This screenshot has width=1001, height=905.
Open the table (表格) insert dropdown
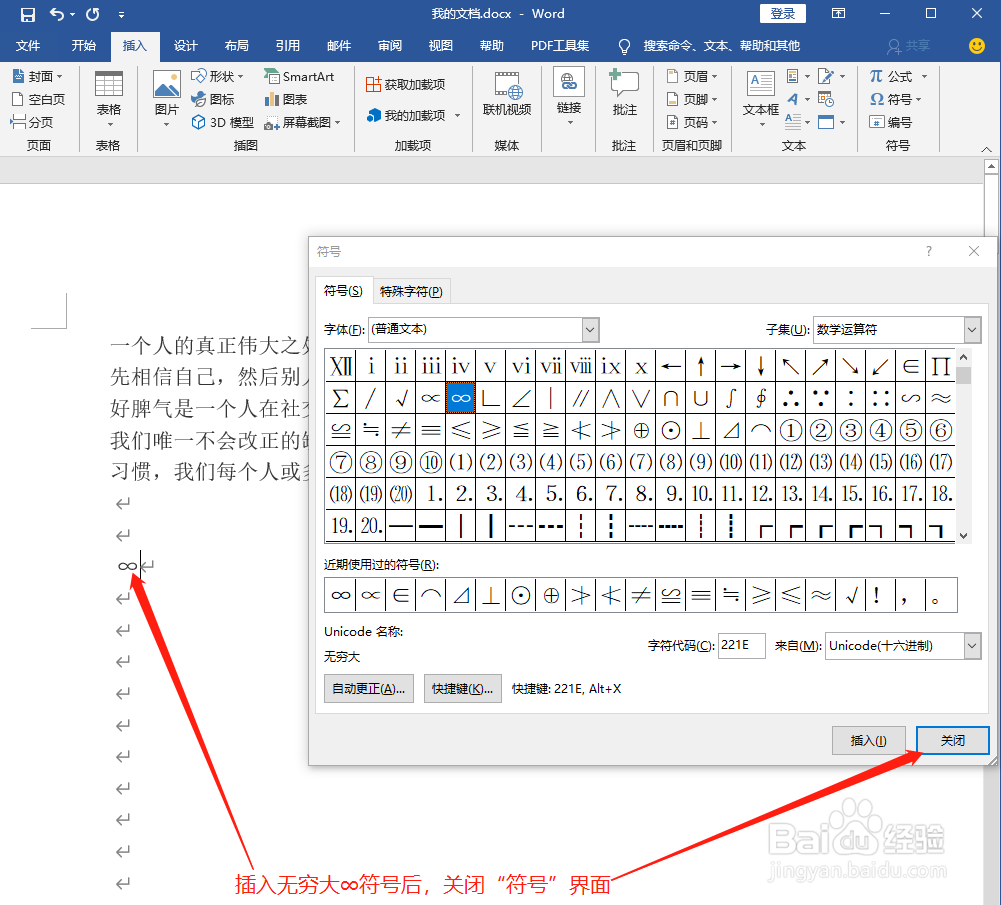click(109, 100)
